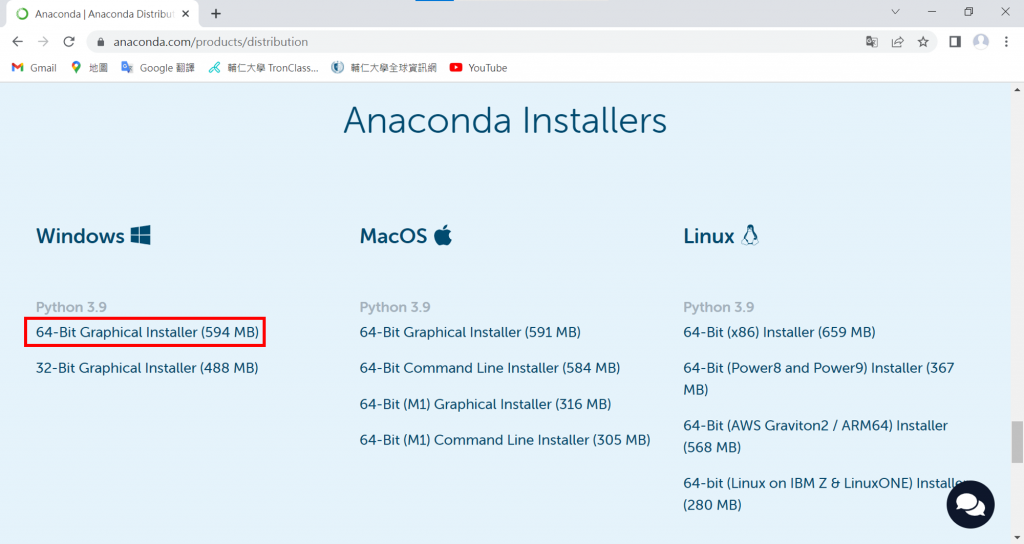Image resolution: width=1024 pixels, height=544 pixels.
Task: Click the Anaconda Installers heading
Action: tap(505, 121)
